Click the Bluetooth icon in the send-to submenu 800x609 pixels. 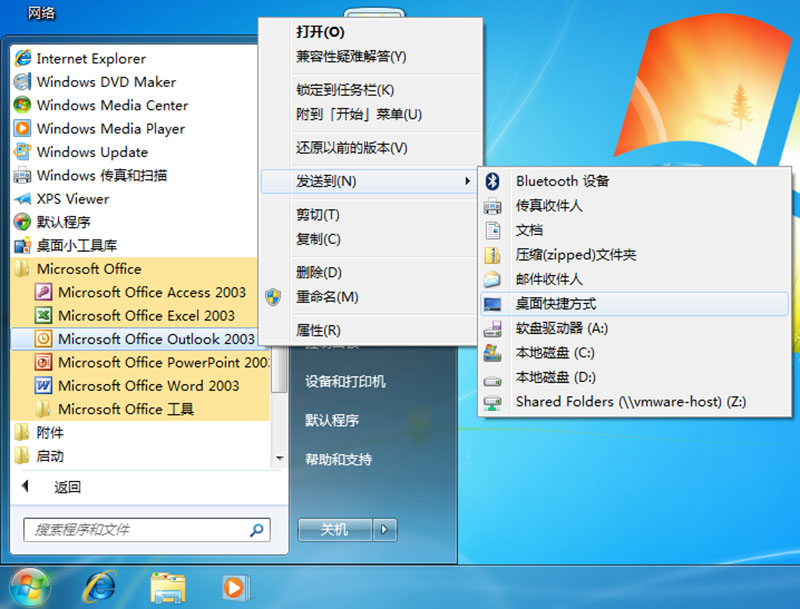(492, 181)
